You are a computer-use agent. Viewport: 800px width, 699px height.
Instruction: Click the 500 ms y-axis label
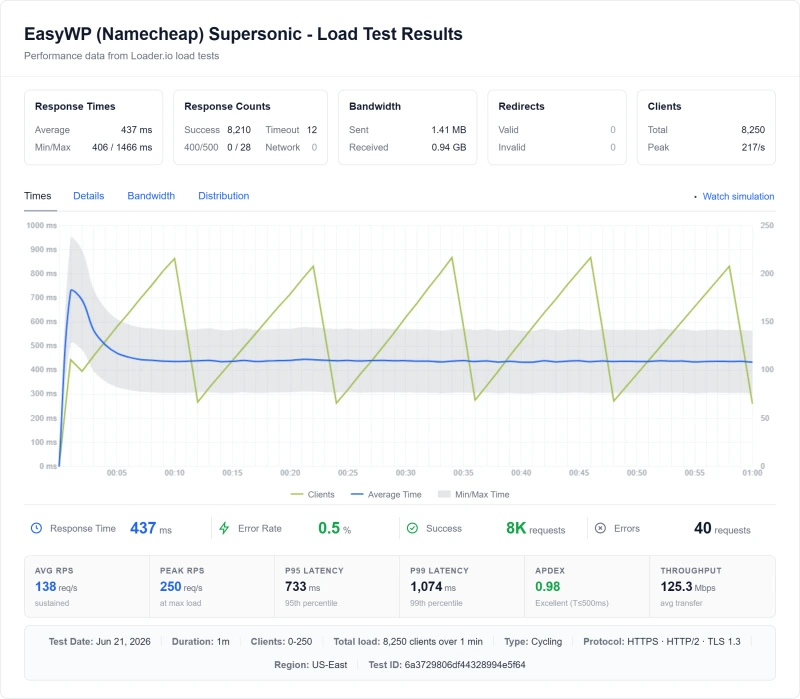click(x=43, y=345)
